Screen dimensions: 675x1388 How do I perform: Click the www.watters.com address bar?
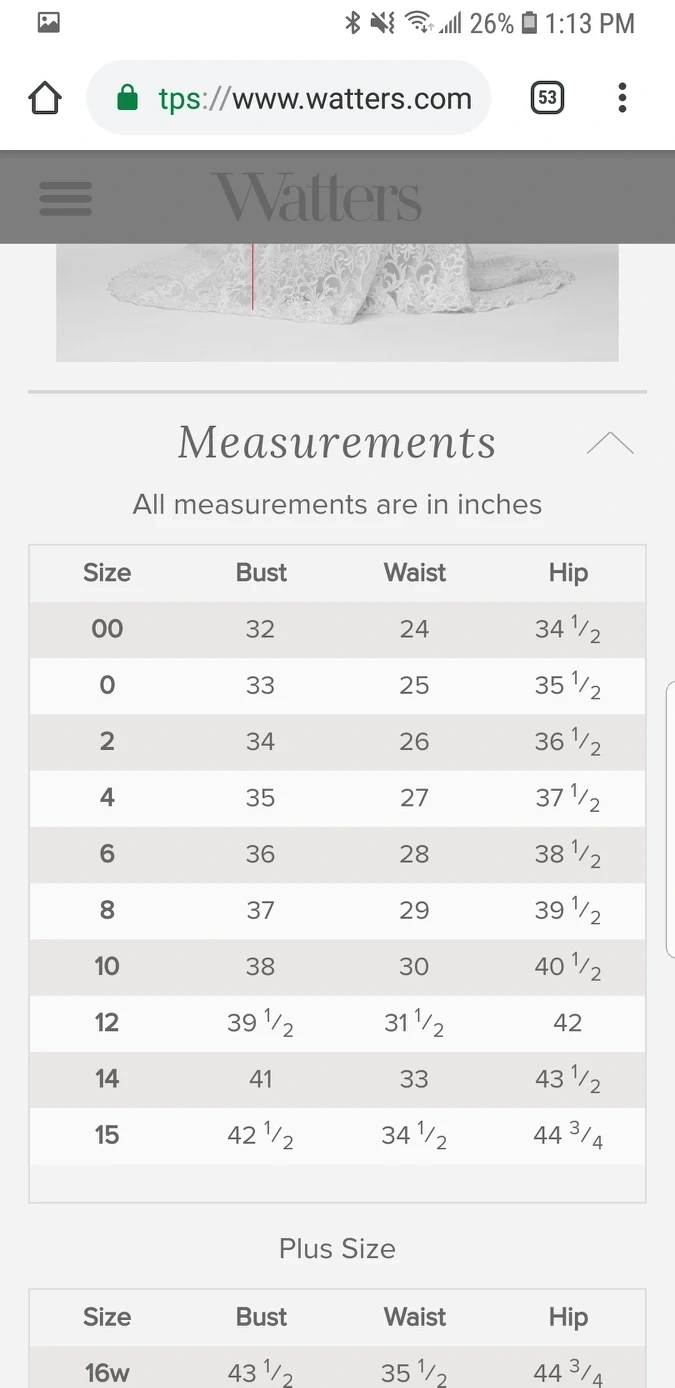314,98
